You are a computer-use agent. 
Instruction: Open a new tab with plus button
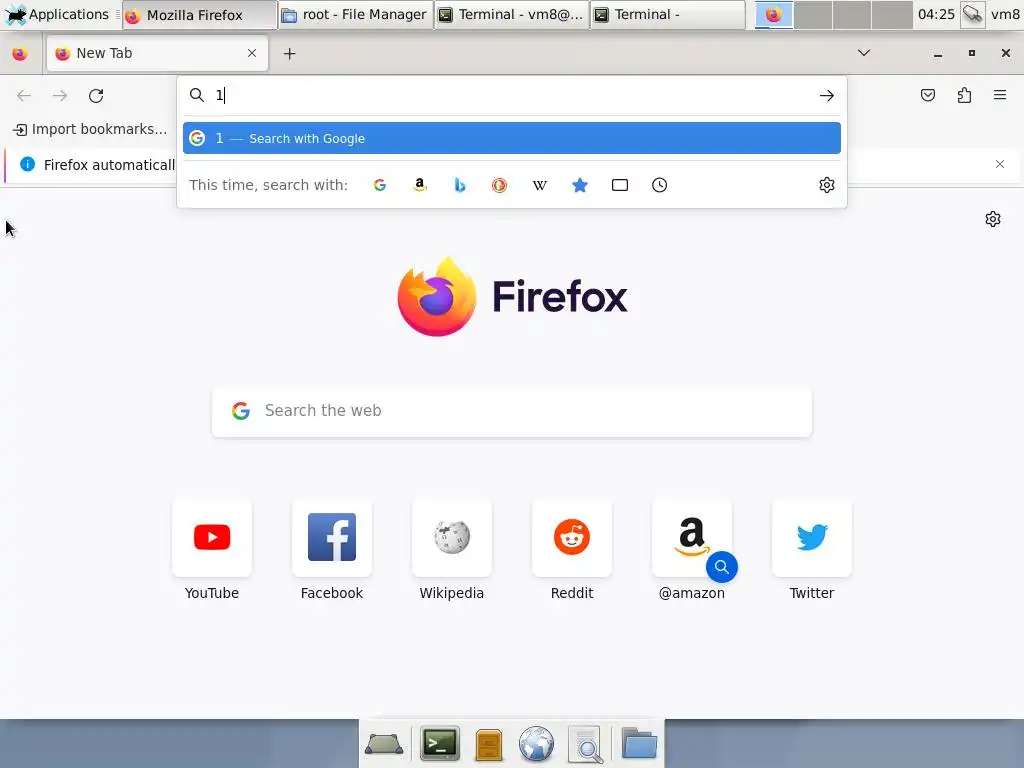pyautogui.click(x=289, y=54)
